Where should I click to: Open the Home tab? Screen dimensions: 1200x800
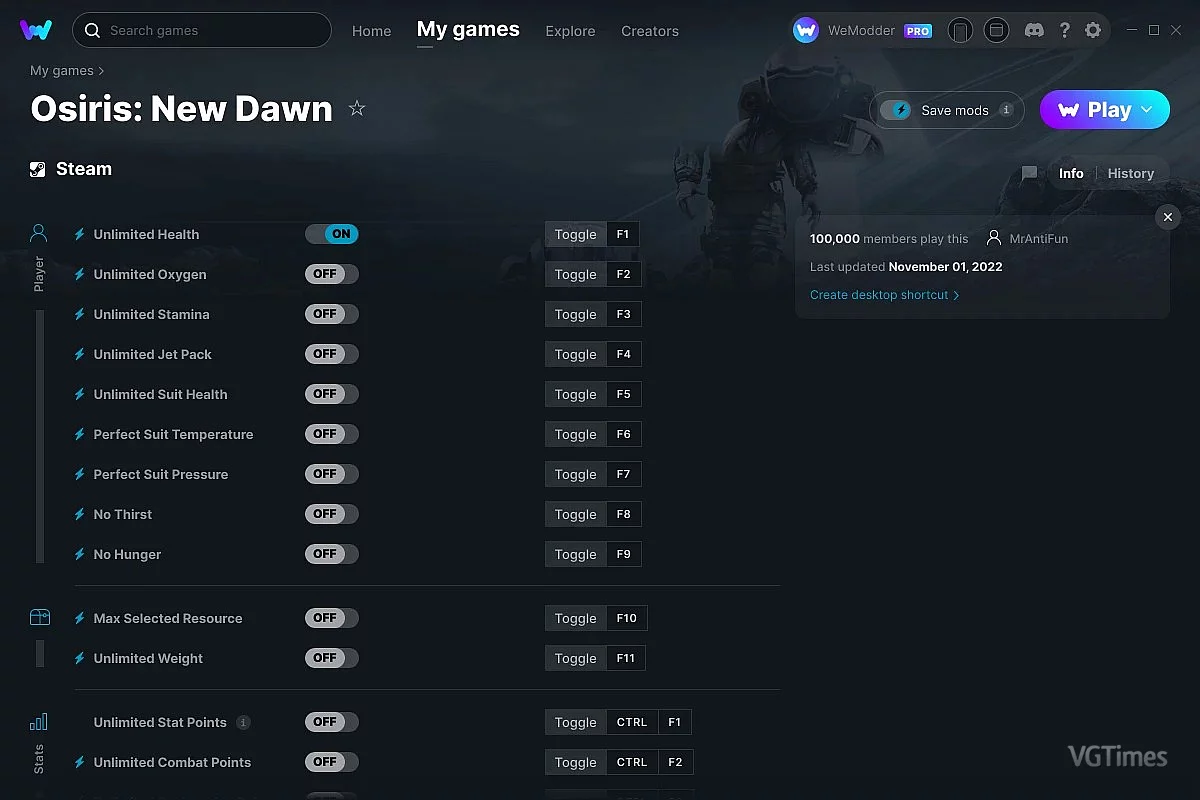click(x=371, y=31)
